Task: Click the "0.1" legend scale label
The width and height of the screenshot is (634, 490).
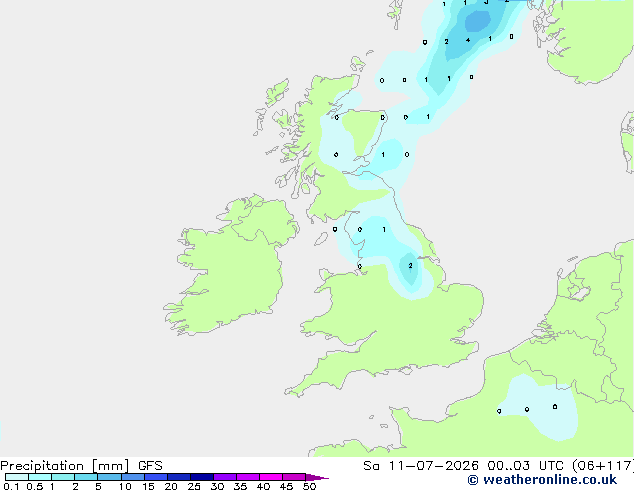Action: click(x=11, y=486)
